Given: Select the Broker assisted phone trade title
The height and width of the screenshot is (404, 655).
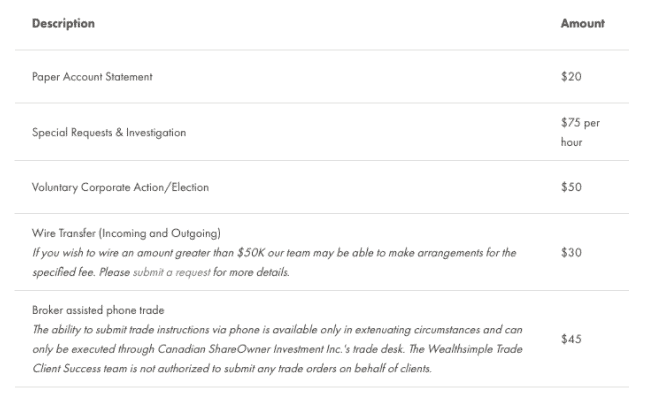Looking at the screenshot, I should pyautogui.click(x=98, y=310).
